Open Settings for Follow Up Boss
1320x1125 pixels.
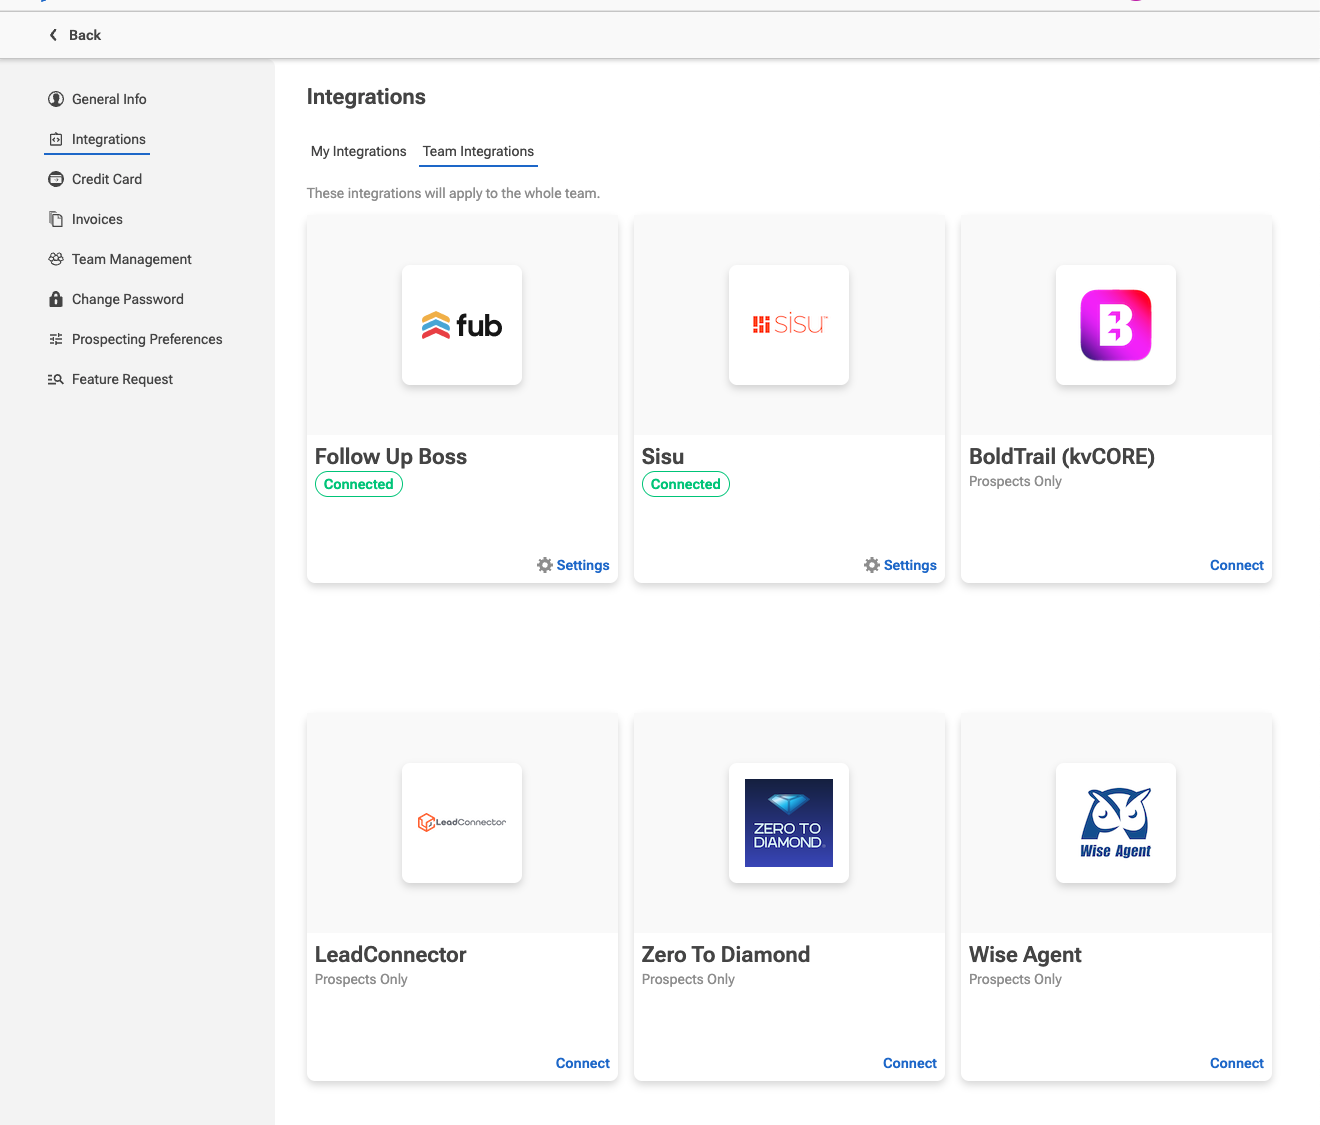[x=583, y=565]
